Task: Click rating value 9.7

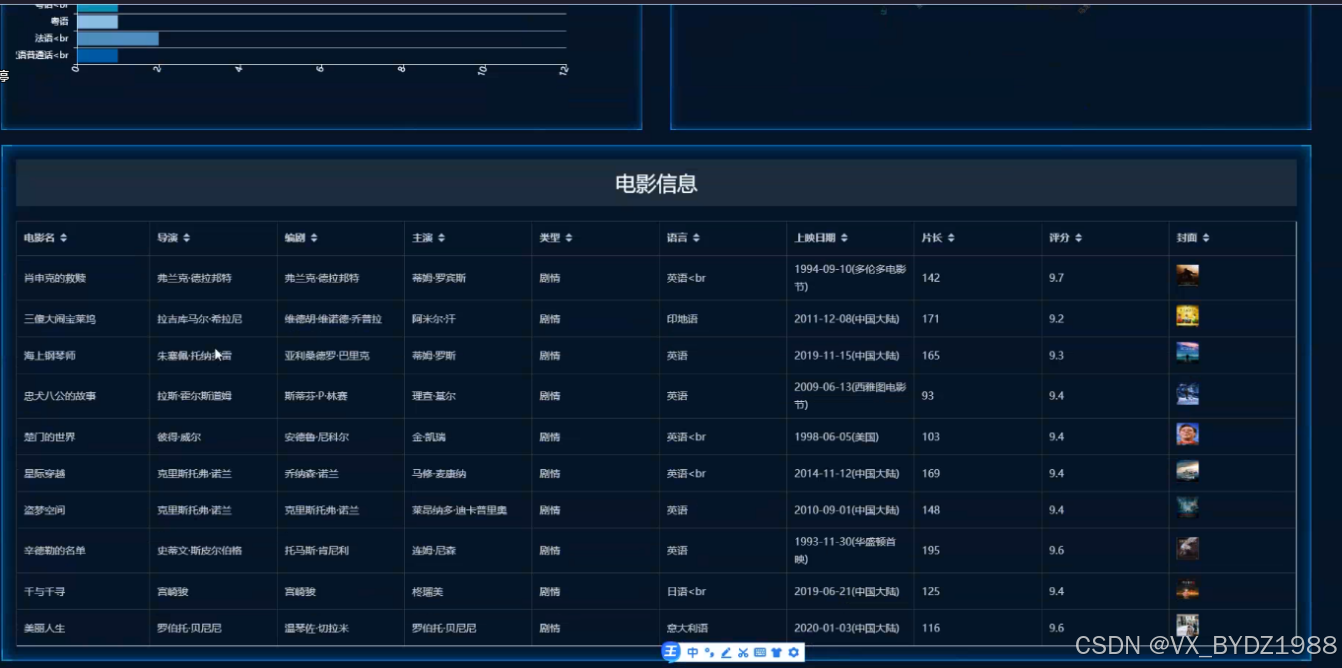Action: pyautogui.click(x=1057, y=278)
